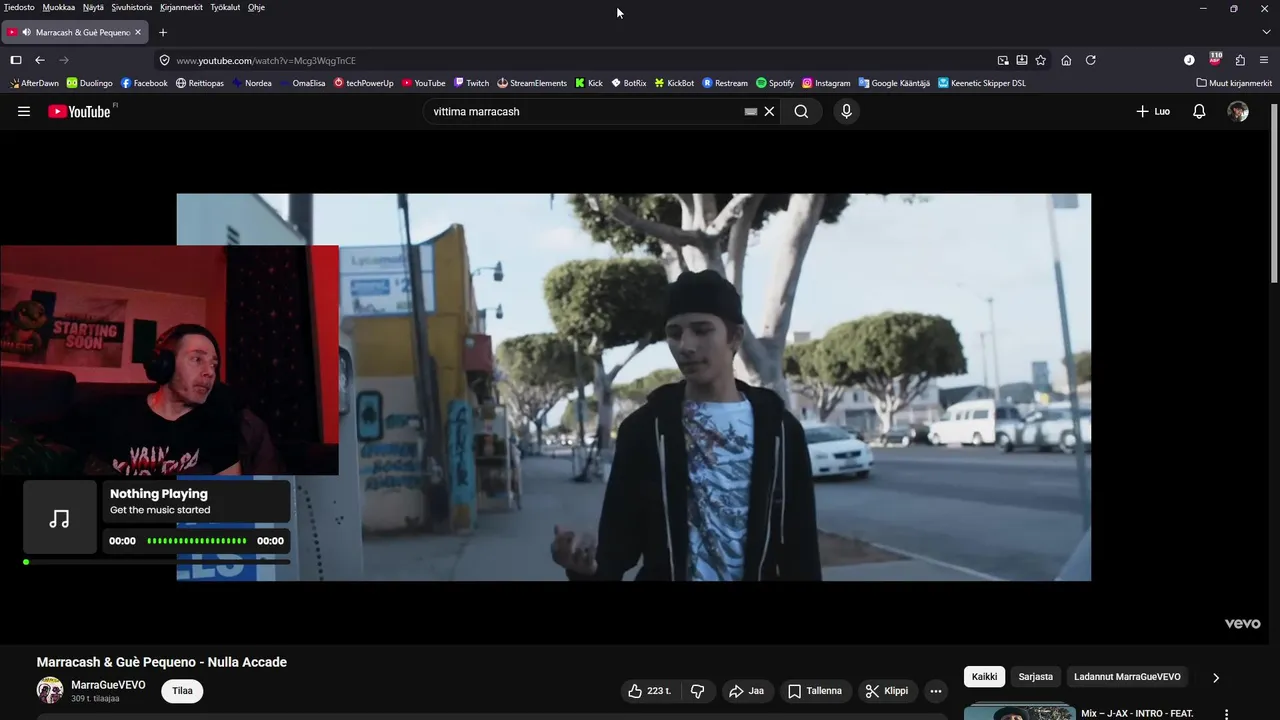Click the video player frame to pause

click(634, 387)
